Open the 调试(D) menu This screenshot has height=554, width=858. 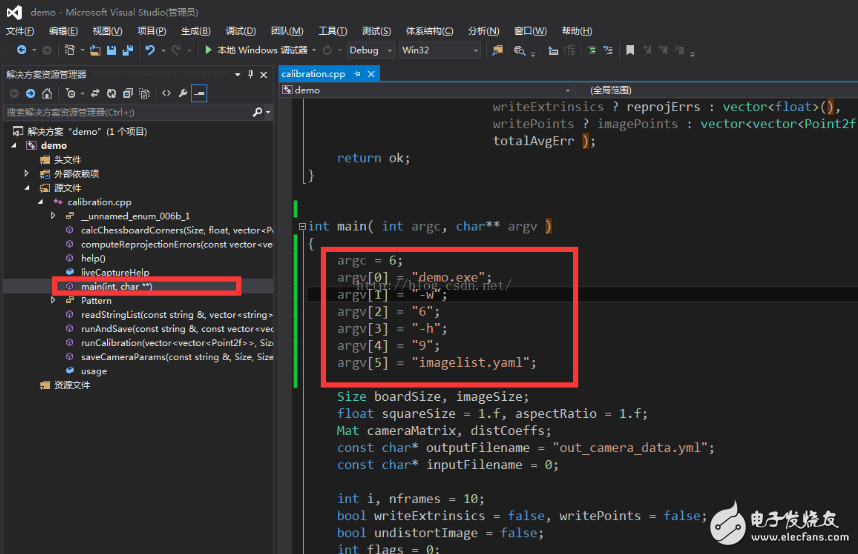(240, 31)
